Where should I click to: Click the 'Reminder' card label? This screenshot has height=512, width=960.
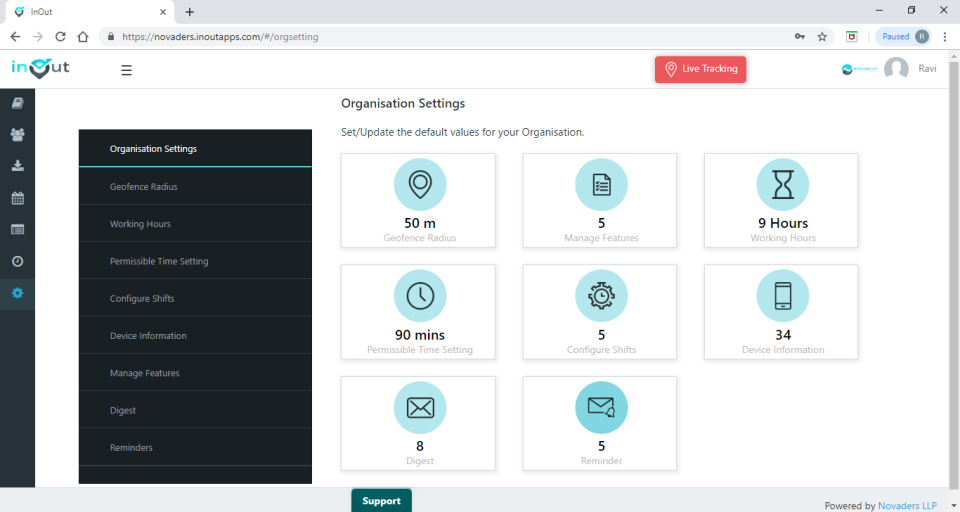pos(601,461)
